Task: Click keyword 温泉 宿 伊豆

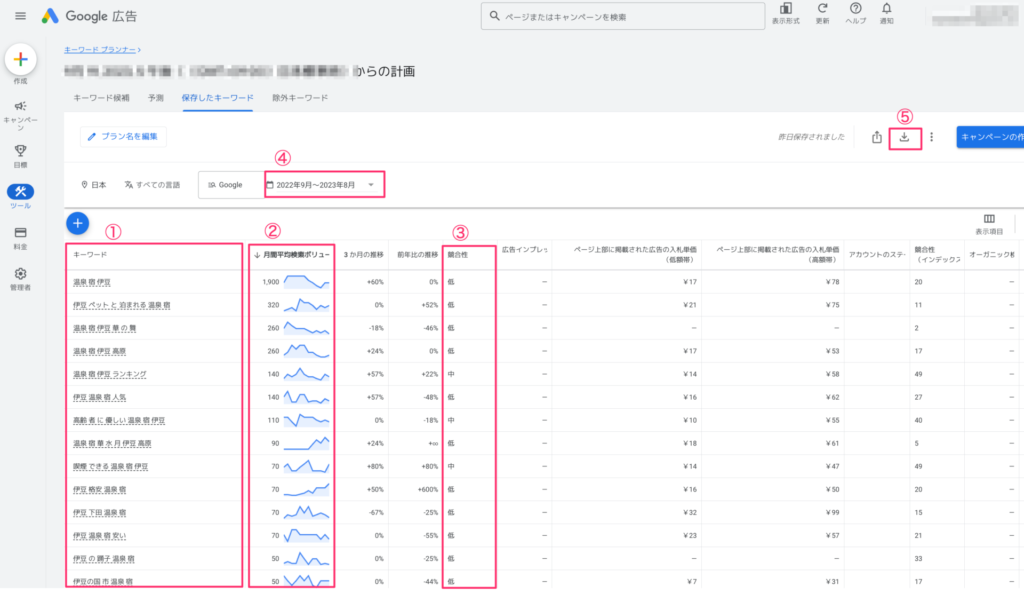Action: (x=92, y=282)
